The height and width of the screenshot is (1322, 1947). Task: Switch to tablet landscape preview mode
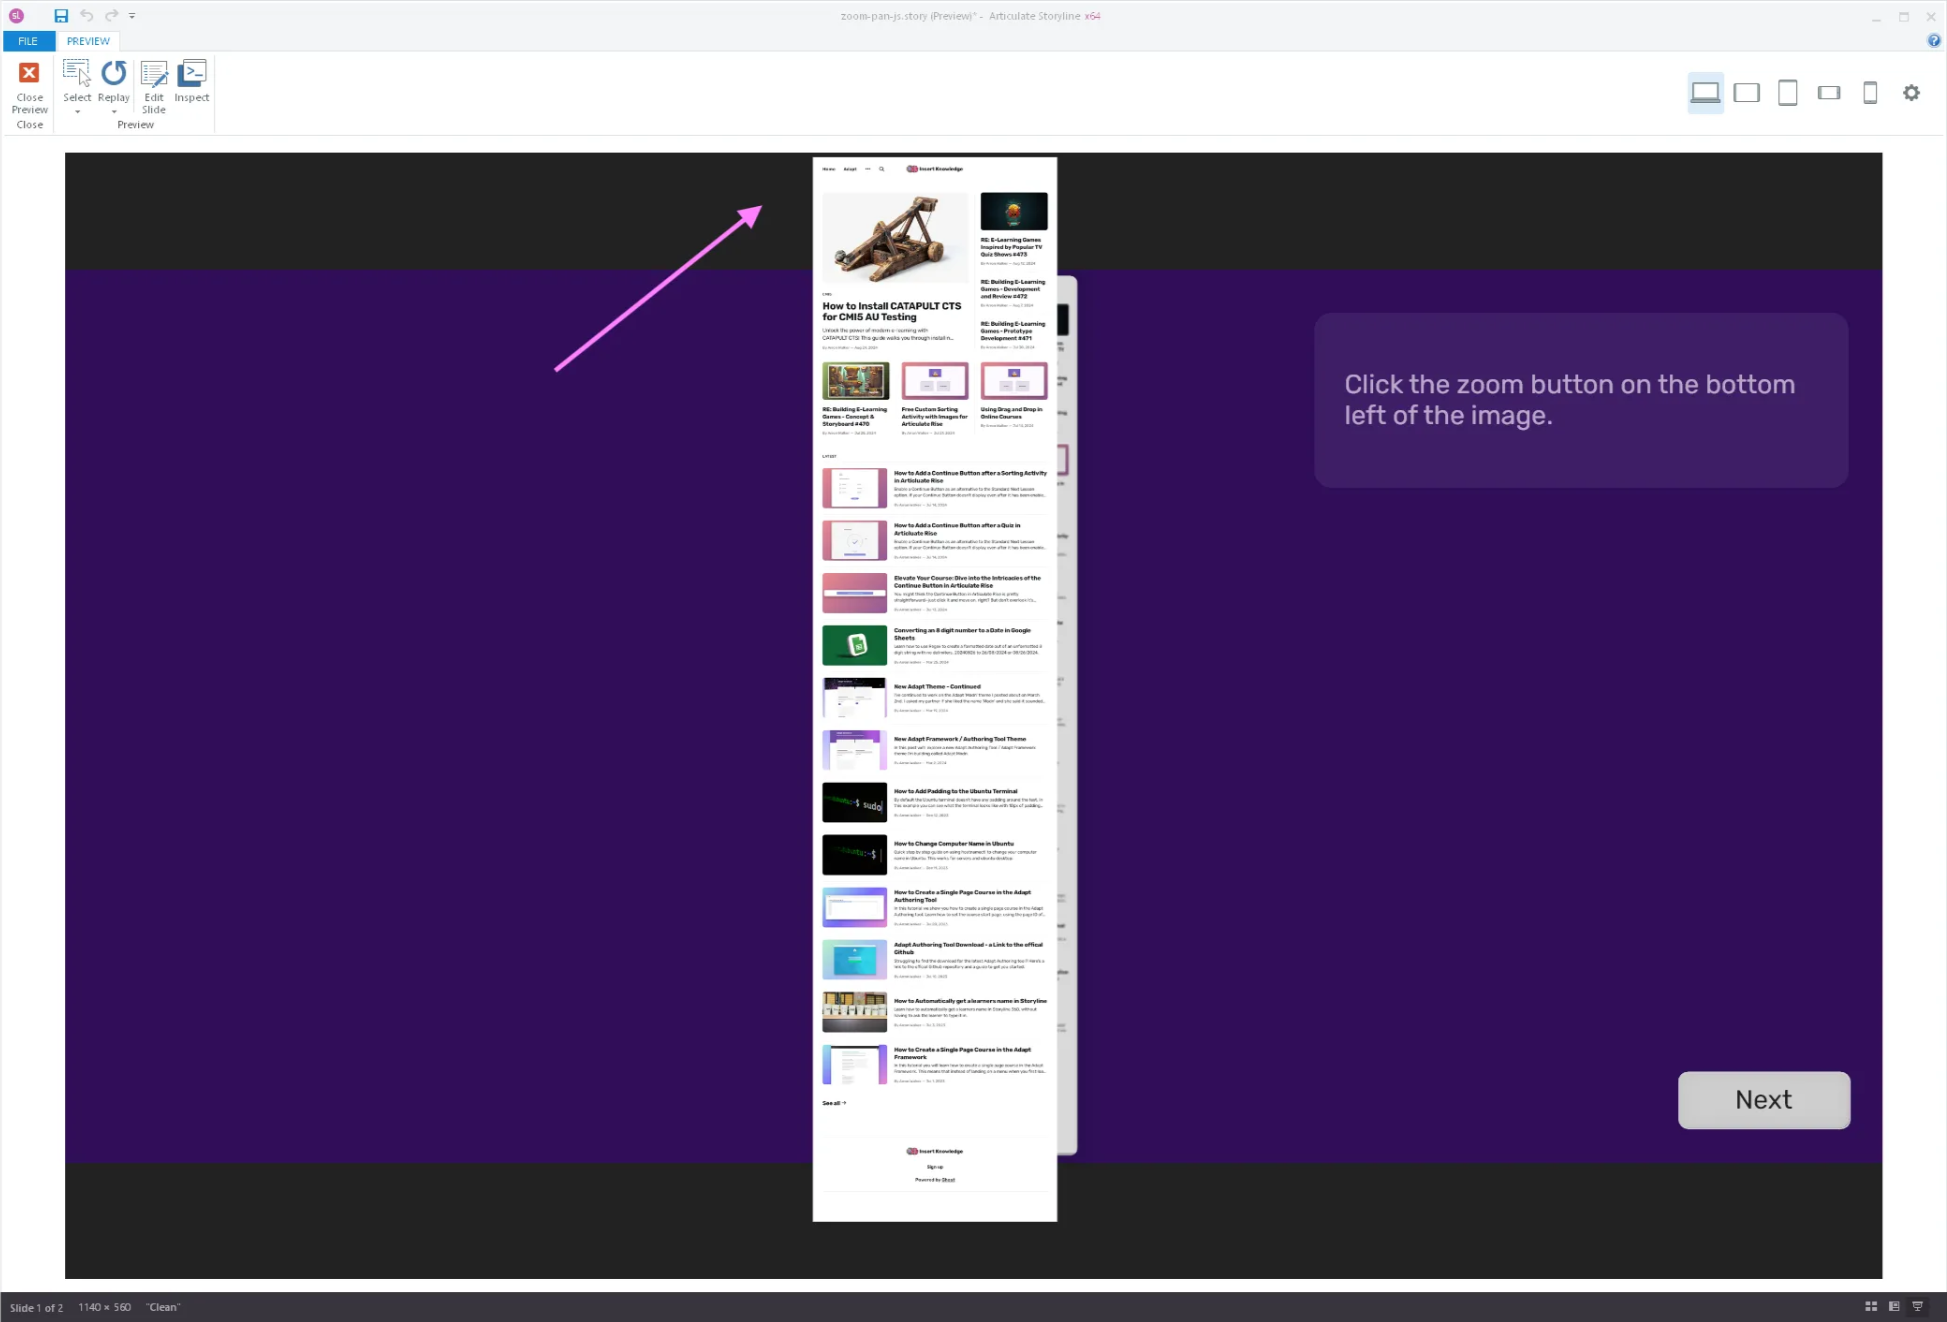point(1746,93)
